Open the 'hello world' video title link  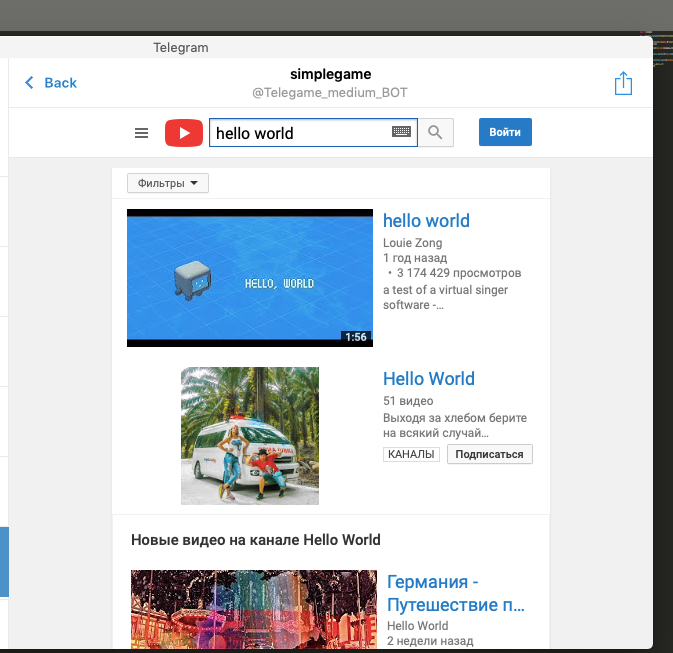coord(426,221)
